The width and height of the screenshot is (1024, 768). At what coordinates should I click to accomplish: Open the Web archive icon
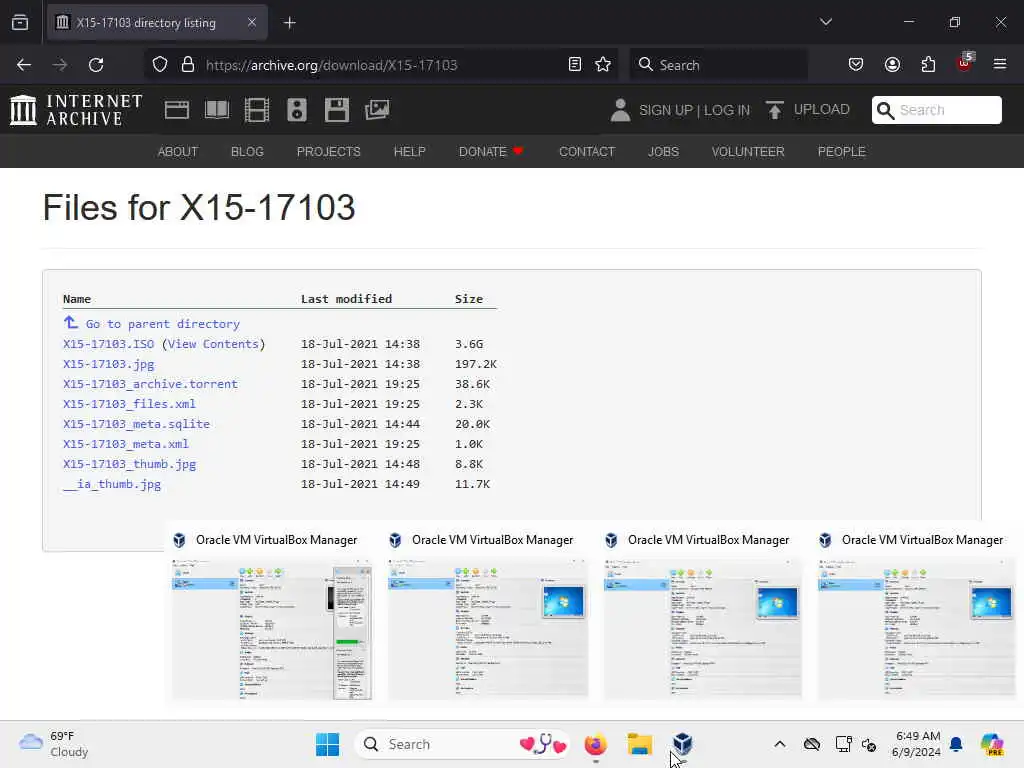pyautogui.click(x=176, y=110)
